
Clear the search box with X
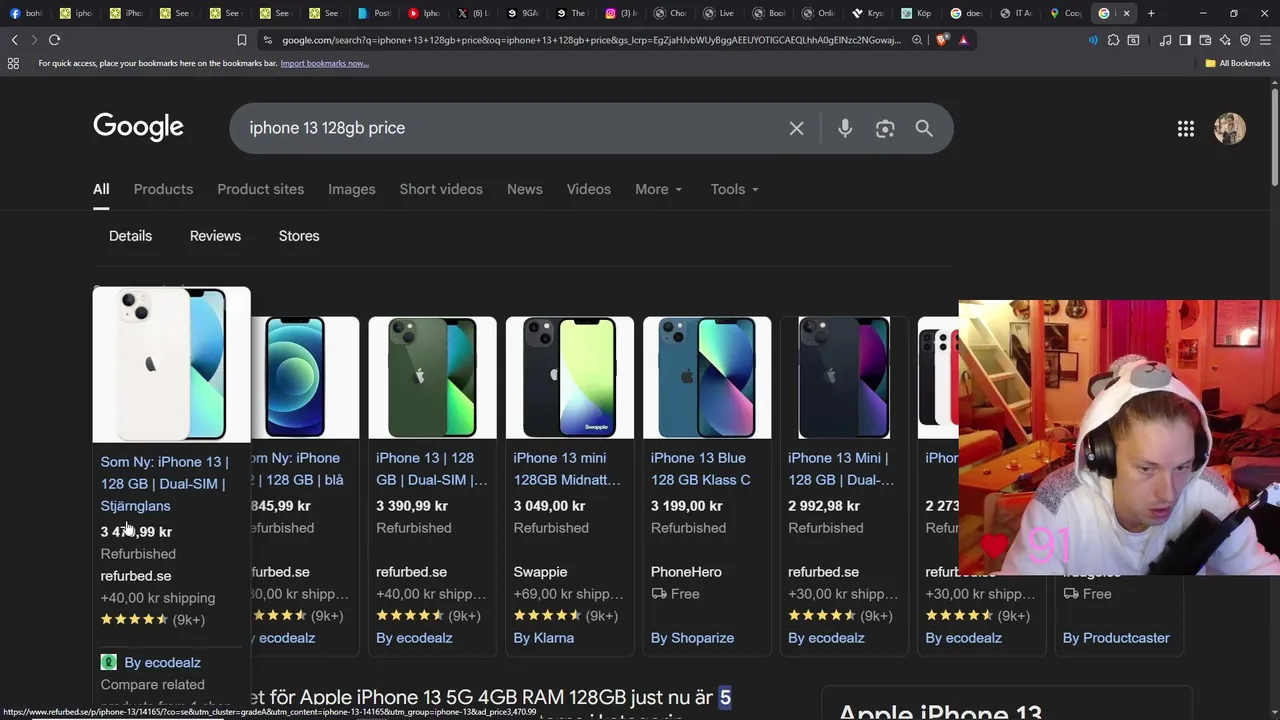coord(796,128)
